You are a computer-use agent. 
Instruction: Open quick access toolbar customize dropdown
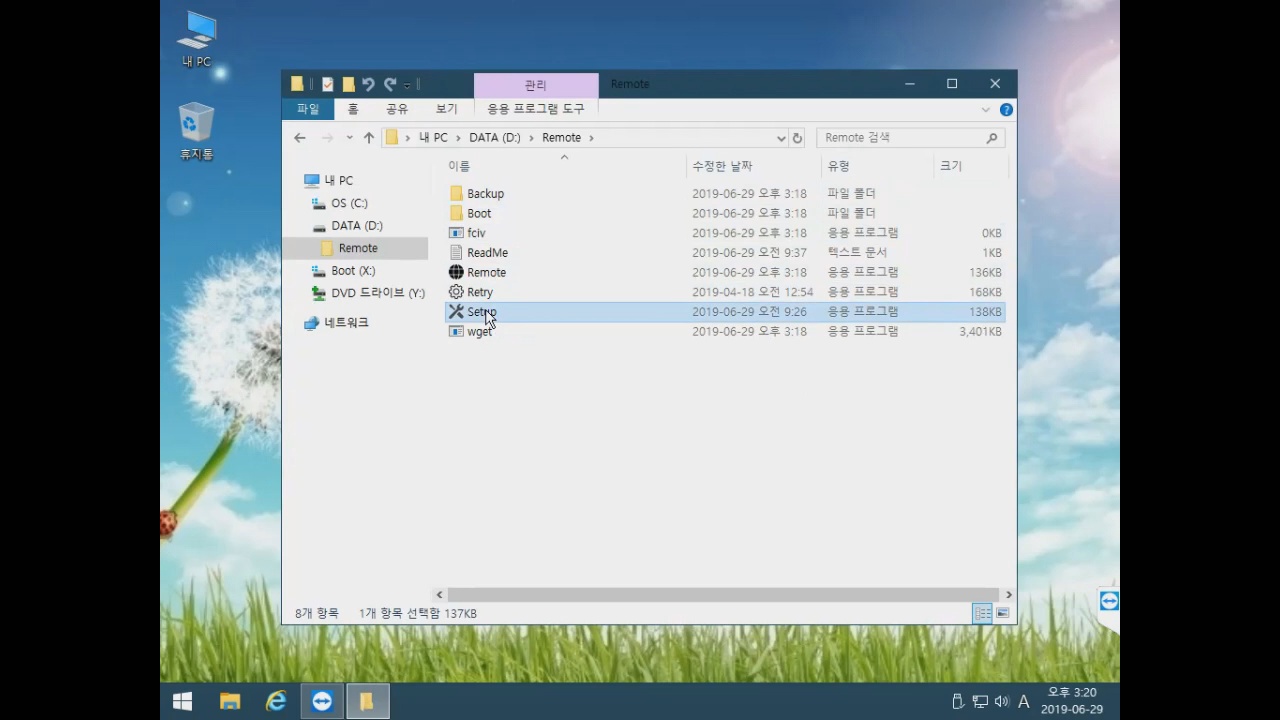tap(407, 85)
